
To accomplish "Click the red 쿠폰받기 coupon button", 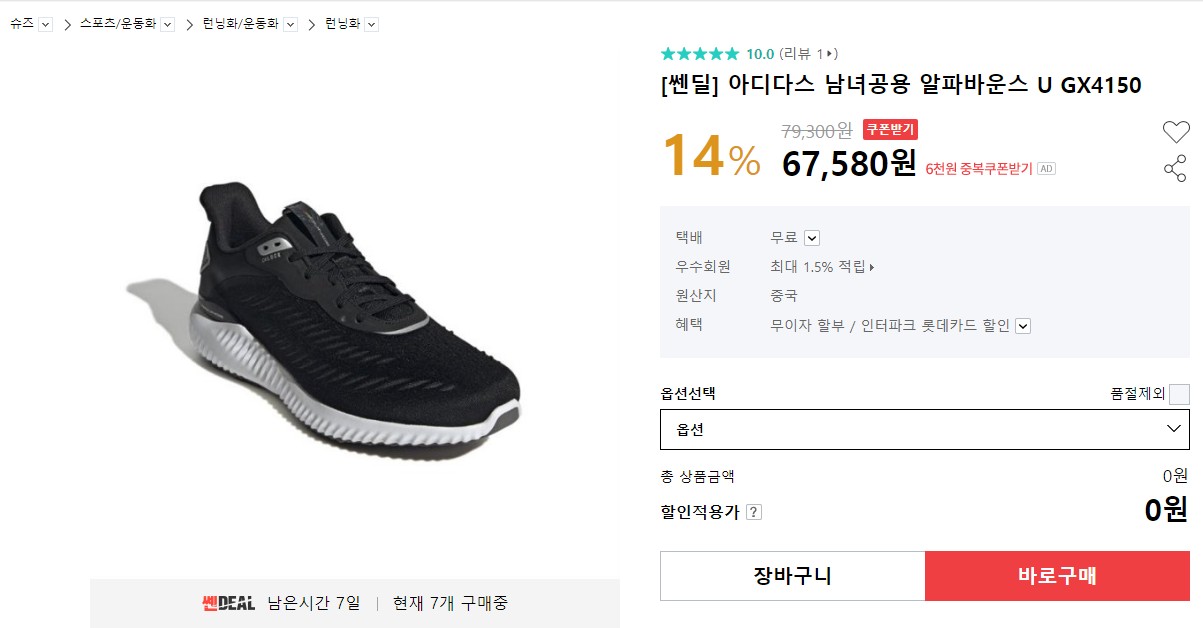I will 890,129.
